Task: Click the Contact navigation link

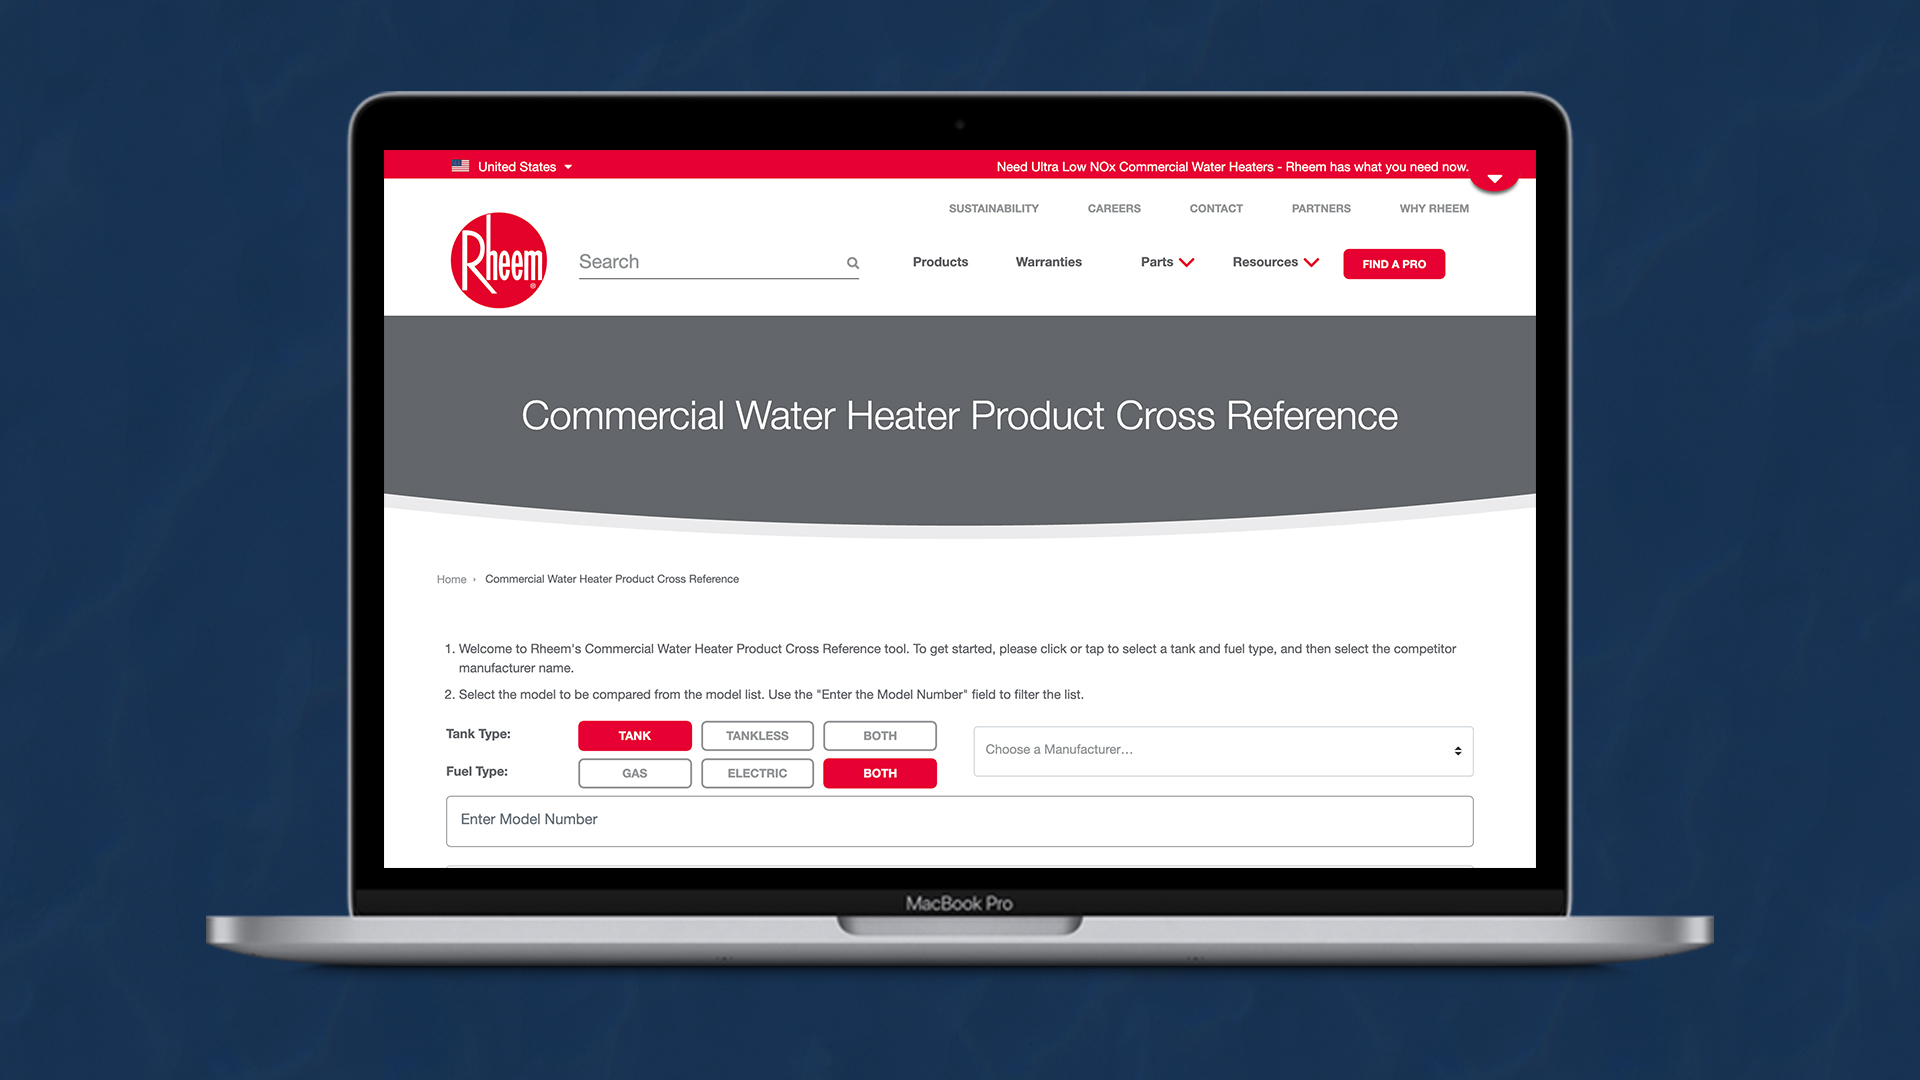Action: pyautogui.click(x=1215, y=208)
